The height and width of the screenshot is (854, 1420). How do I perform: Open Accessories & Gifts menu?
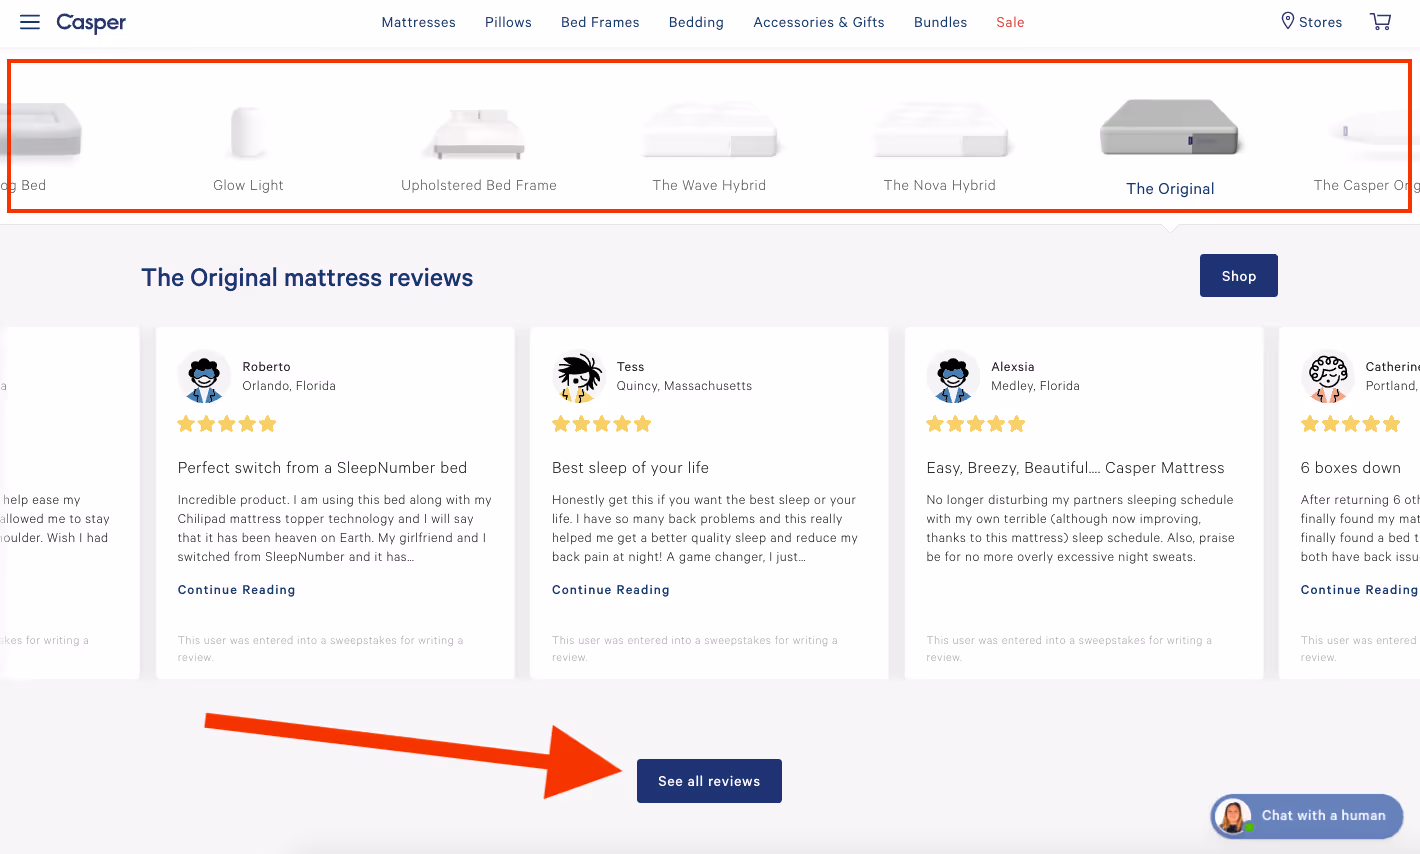click(x=819, y=22)
